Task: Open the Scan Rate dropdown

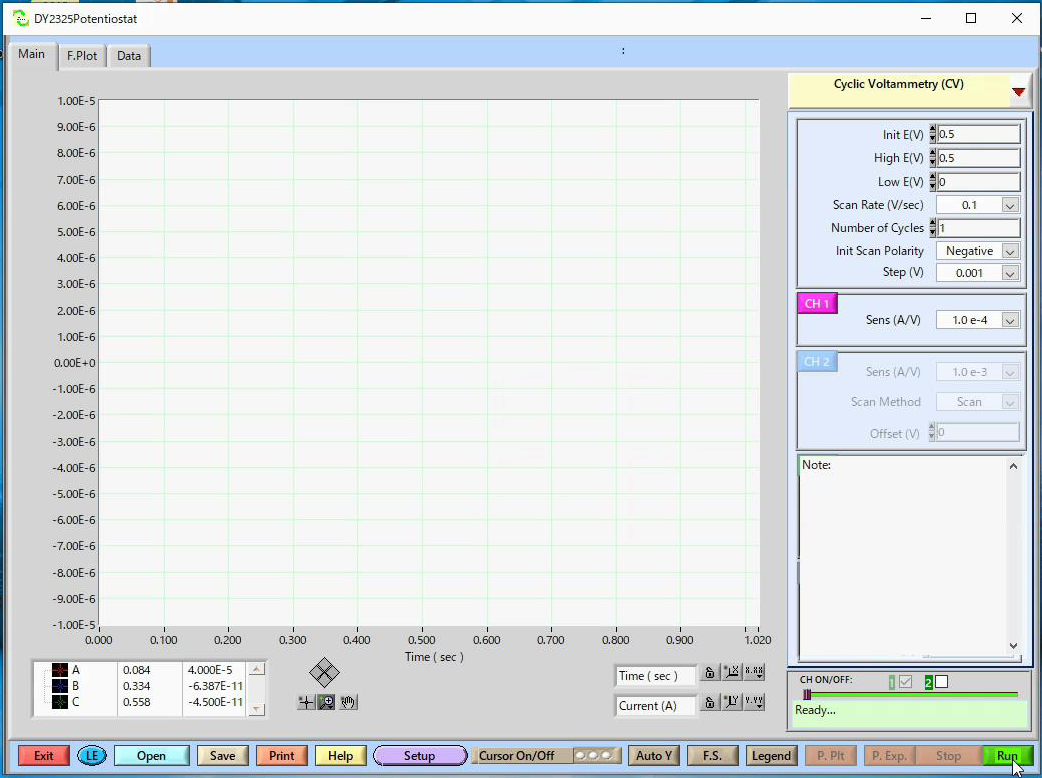Action: coord(1009,205)
